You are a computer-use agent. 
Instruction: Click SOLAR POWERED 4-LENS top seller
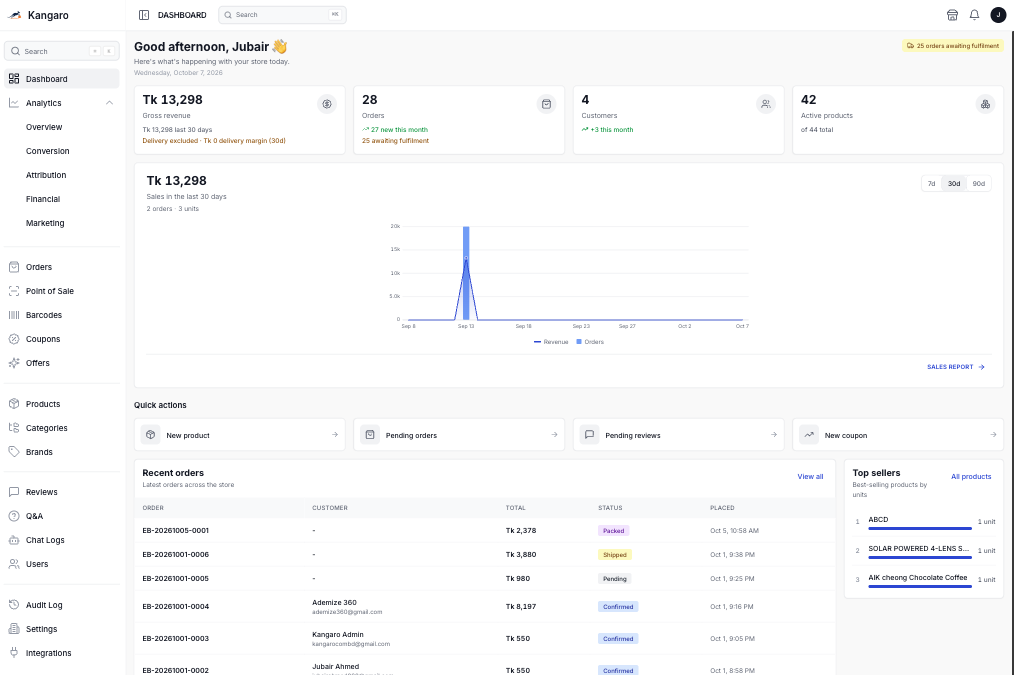(x=918, y=548)
